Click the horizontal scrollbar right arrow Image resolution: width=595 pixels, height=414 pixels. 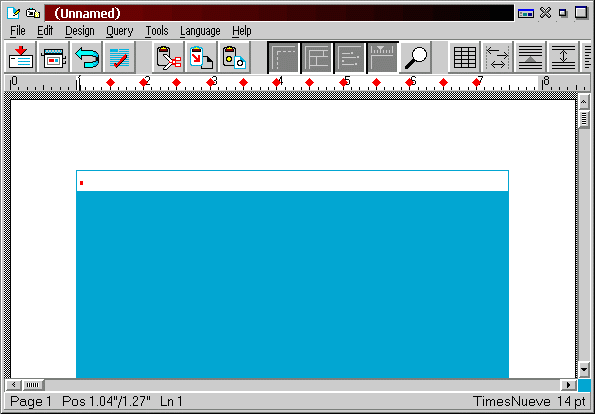pyautogui.click(x=568, y=385)
